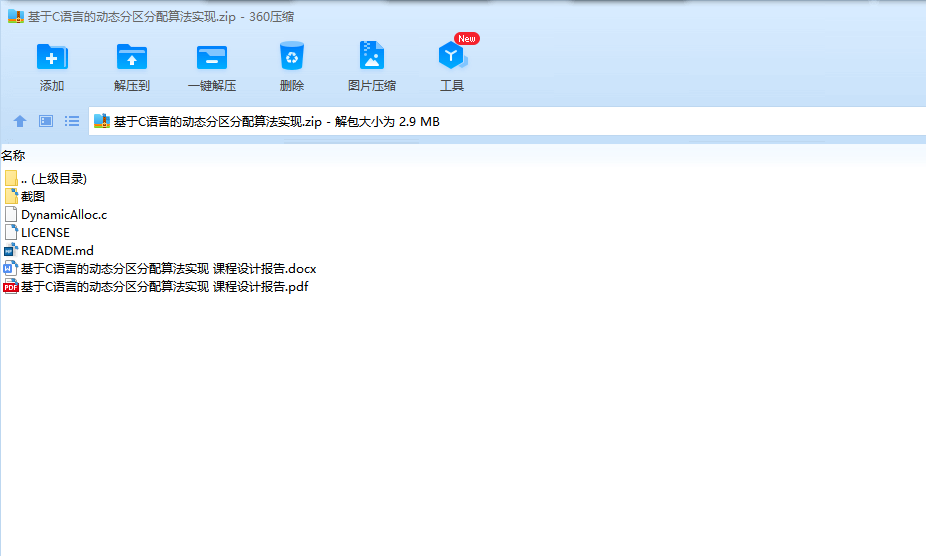Click the zip archive icon in address bar
Screen dimensions: 926x556
pos(102,121)
